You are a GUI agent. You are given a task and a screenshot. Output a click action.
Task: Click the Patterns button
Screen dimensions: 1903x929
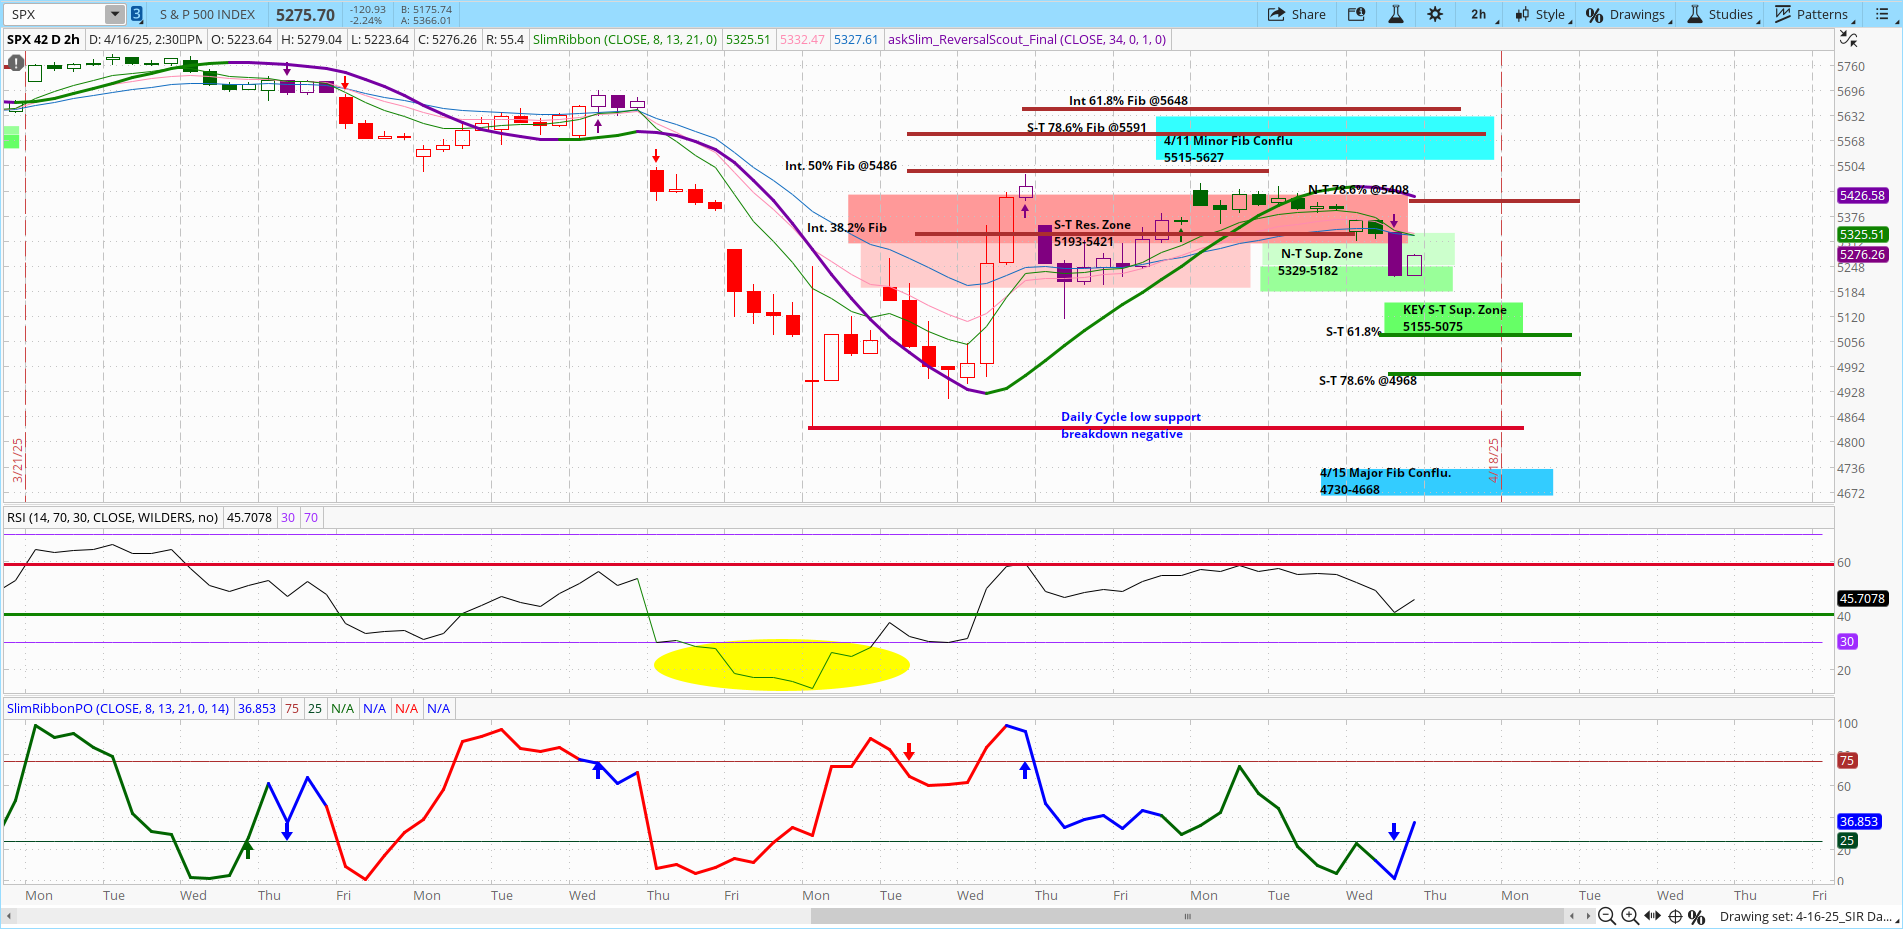pos(1813,14)
